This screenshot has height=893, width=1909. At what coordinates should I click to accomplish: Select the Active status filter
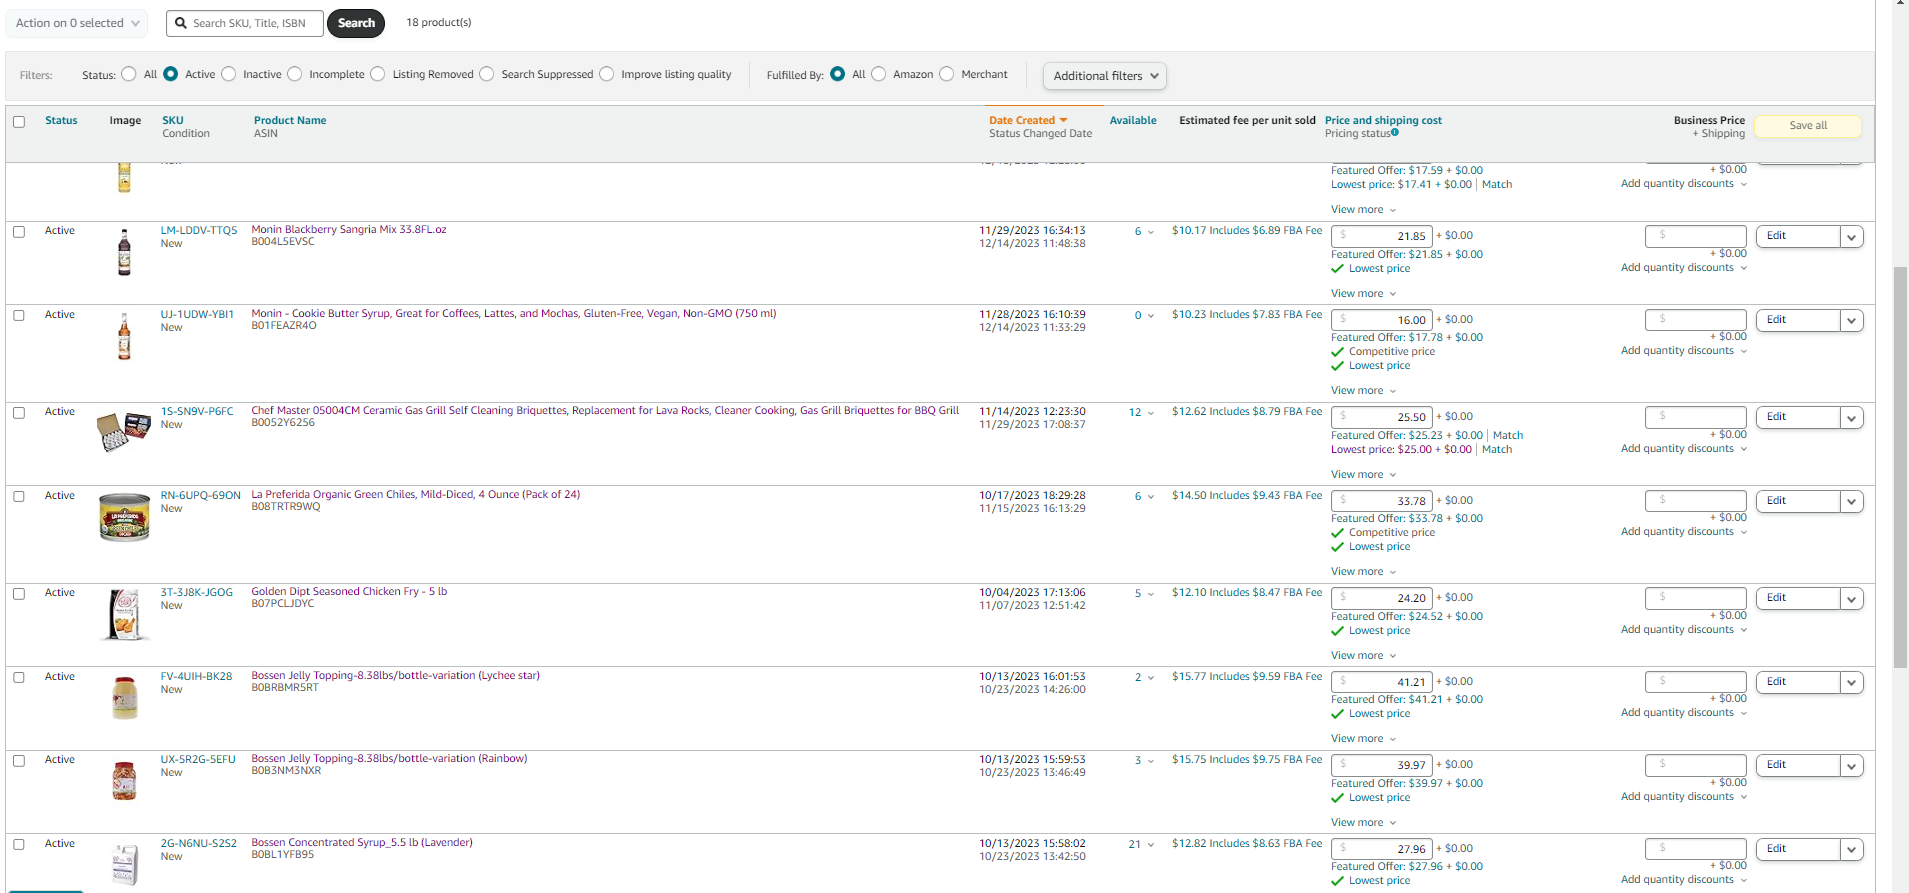[x=171, y=74]
